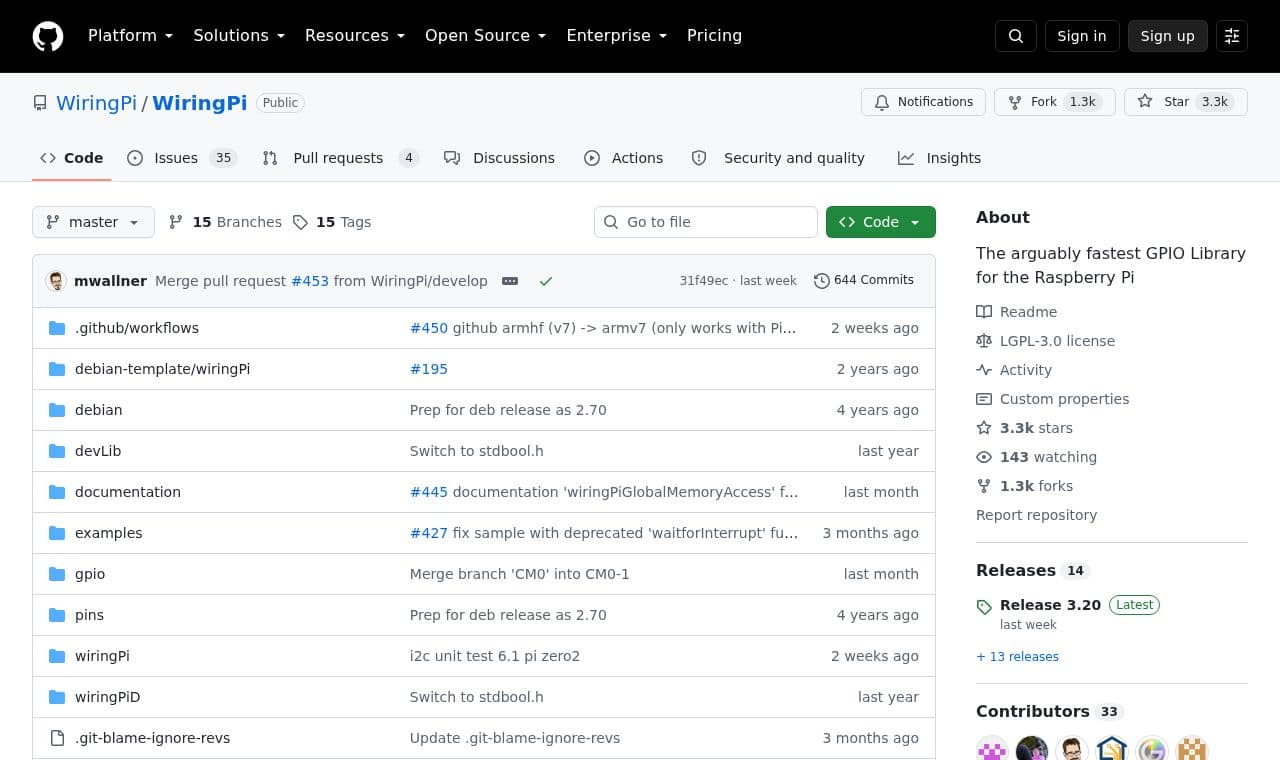Open the LGPL-3.0 license link
Screen dimensions: 1280x760
coord(1046,341)
